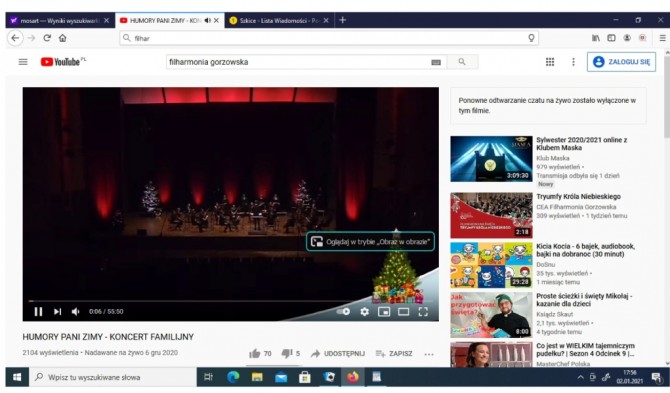Click the Firefox address bar

click(329, 38)
